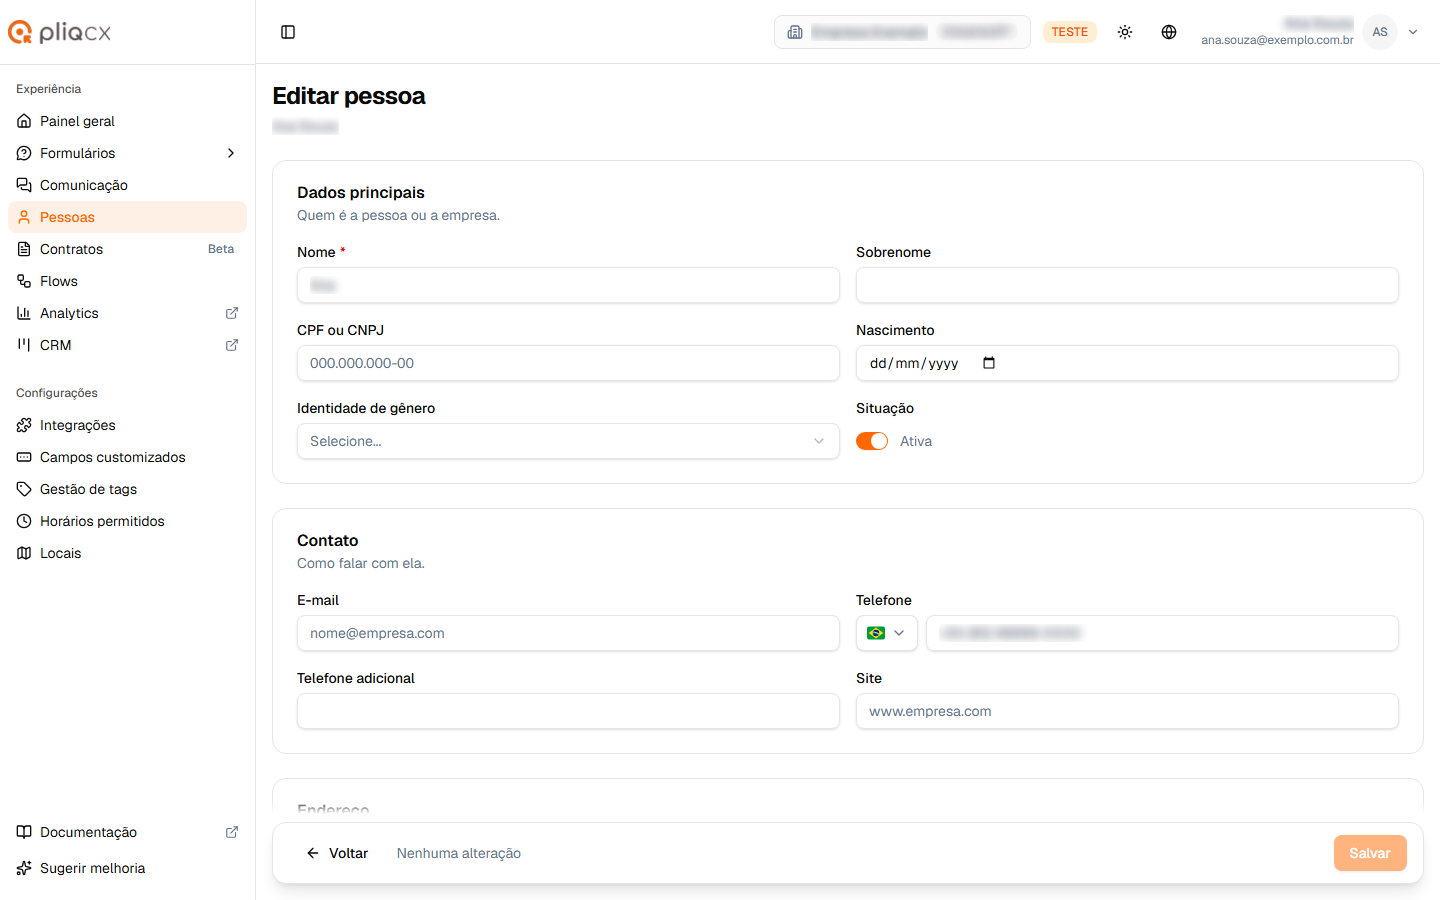The width and height of the screenshot is (1440, 900).
Task: Click the Site input field
Action: (1127, 711)
